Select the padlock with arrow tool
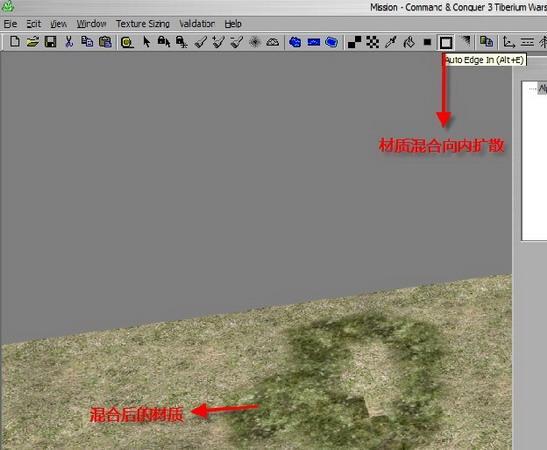547x450 pixels. tap(164, 42)
